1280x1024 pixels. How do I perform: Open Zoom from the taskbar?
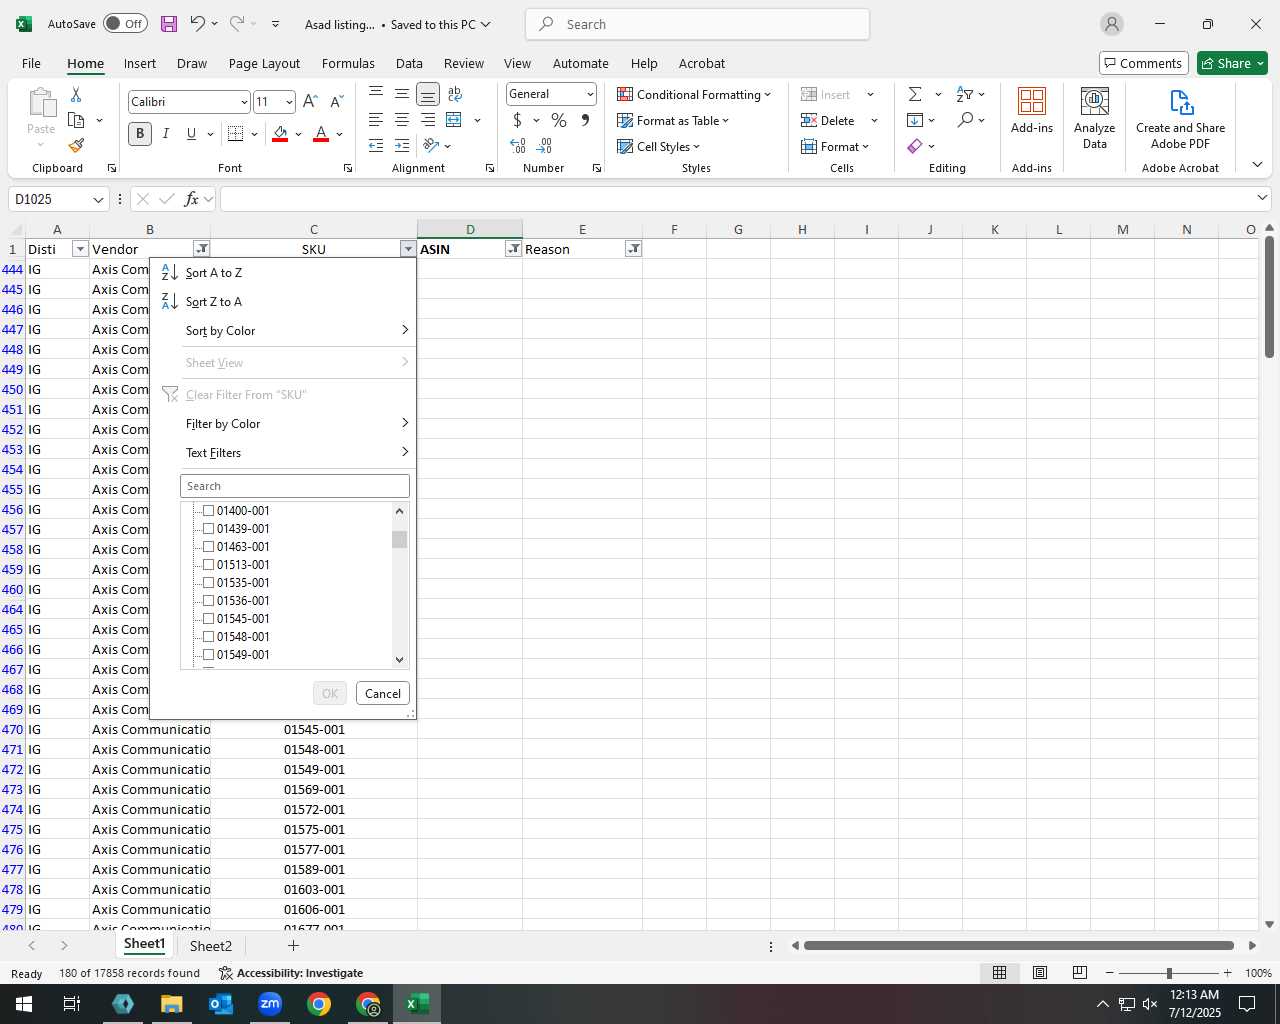[x=270, y=1004]
